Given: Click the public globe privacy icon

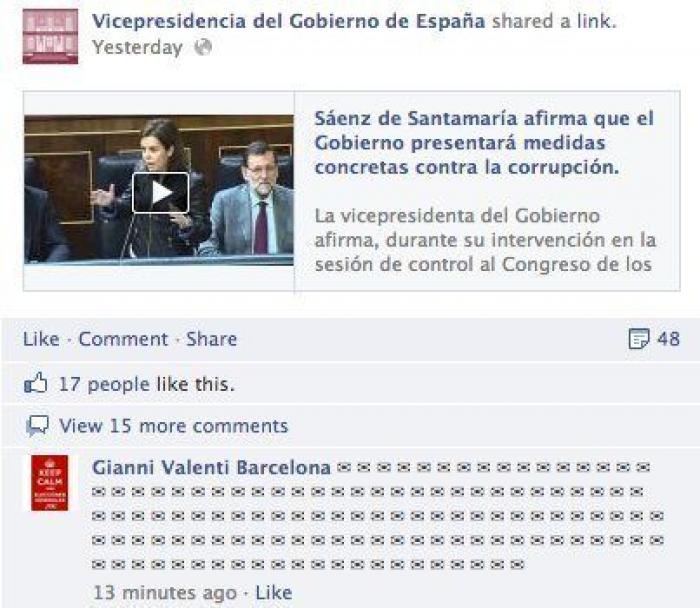Looking at the screenshot, I should click(x=203, y=47).
